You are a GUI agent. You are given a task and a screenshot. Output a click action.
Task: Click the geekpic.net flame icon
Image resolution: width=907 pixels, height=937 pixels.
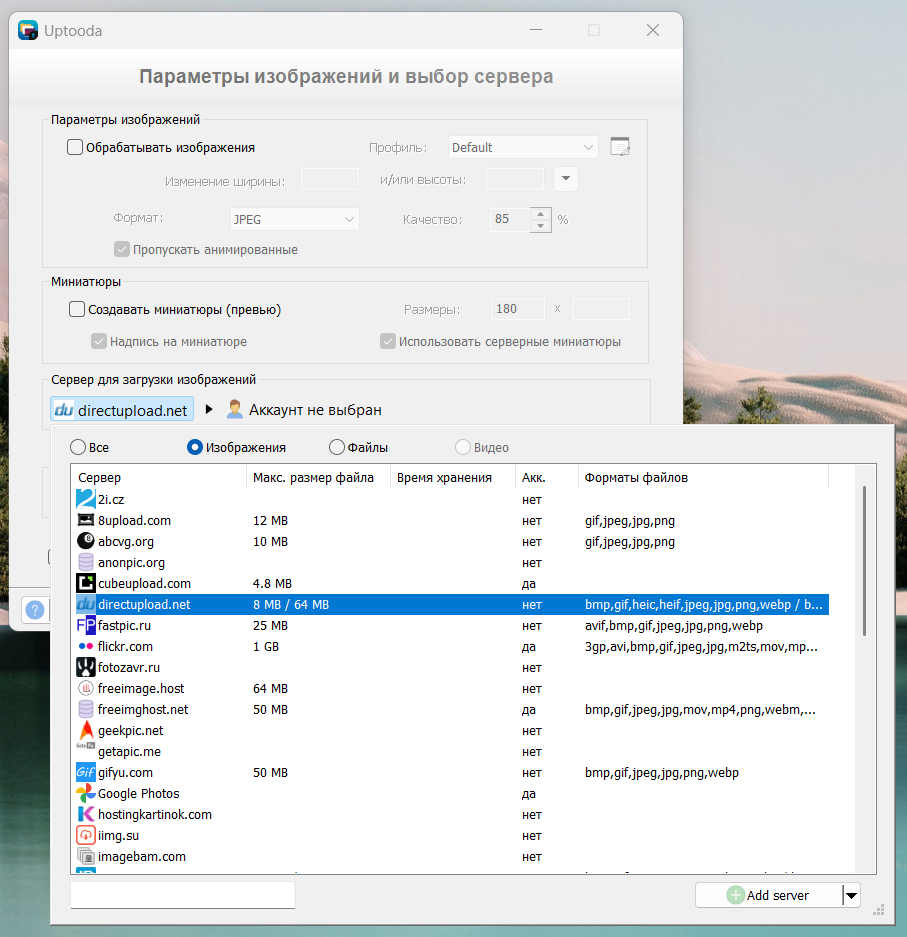[x=86, y=730]
